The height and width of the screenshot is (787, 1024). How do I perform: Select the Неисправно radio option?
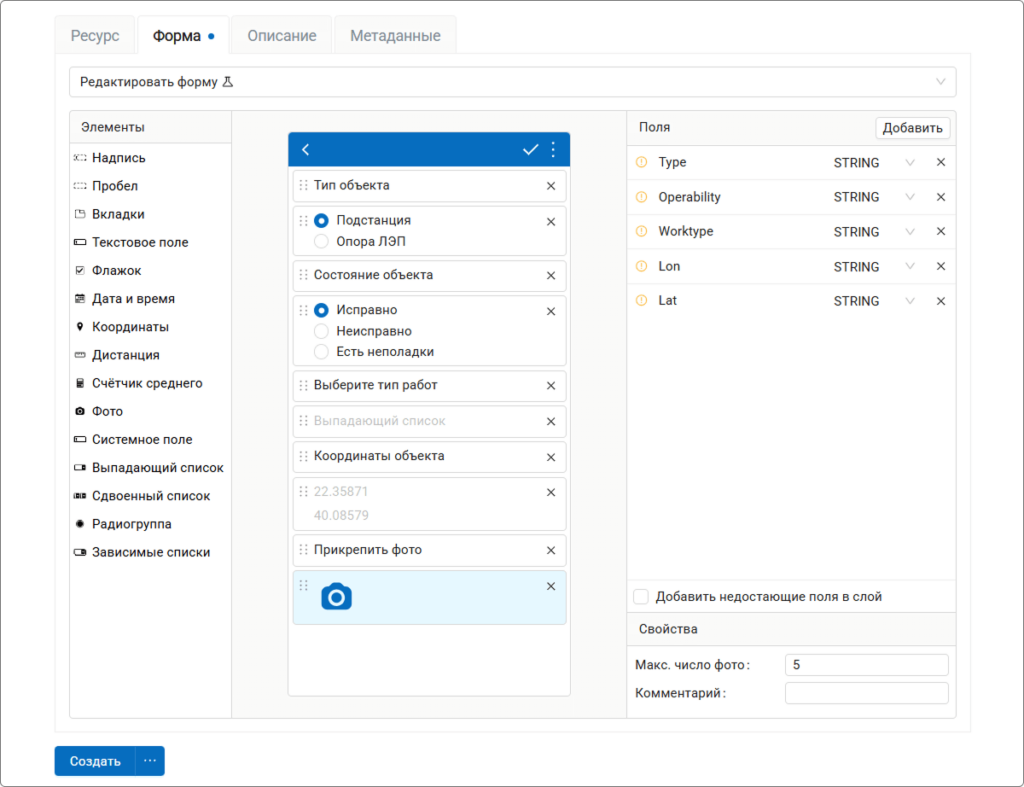click(321, 331)
